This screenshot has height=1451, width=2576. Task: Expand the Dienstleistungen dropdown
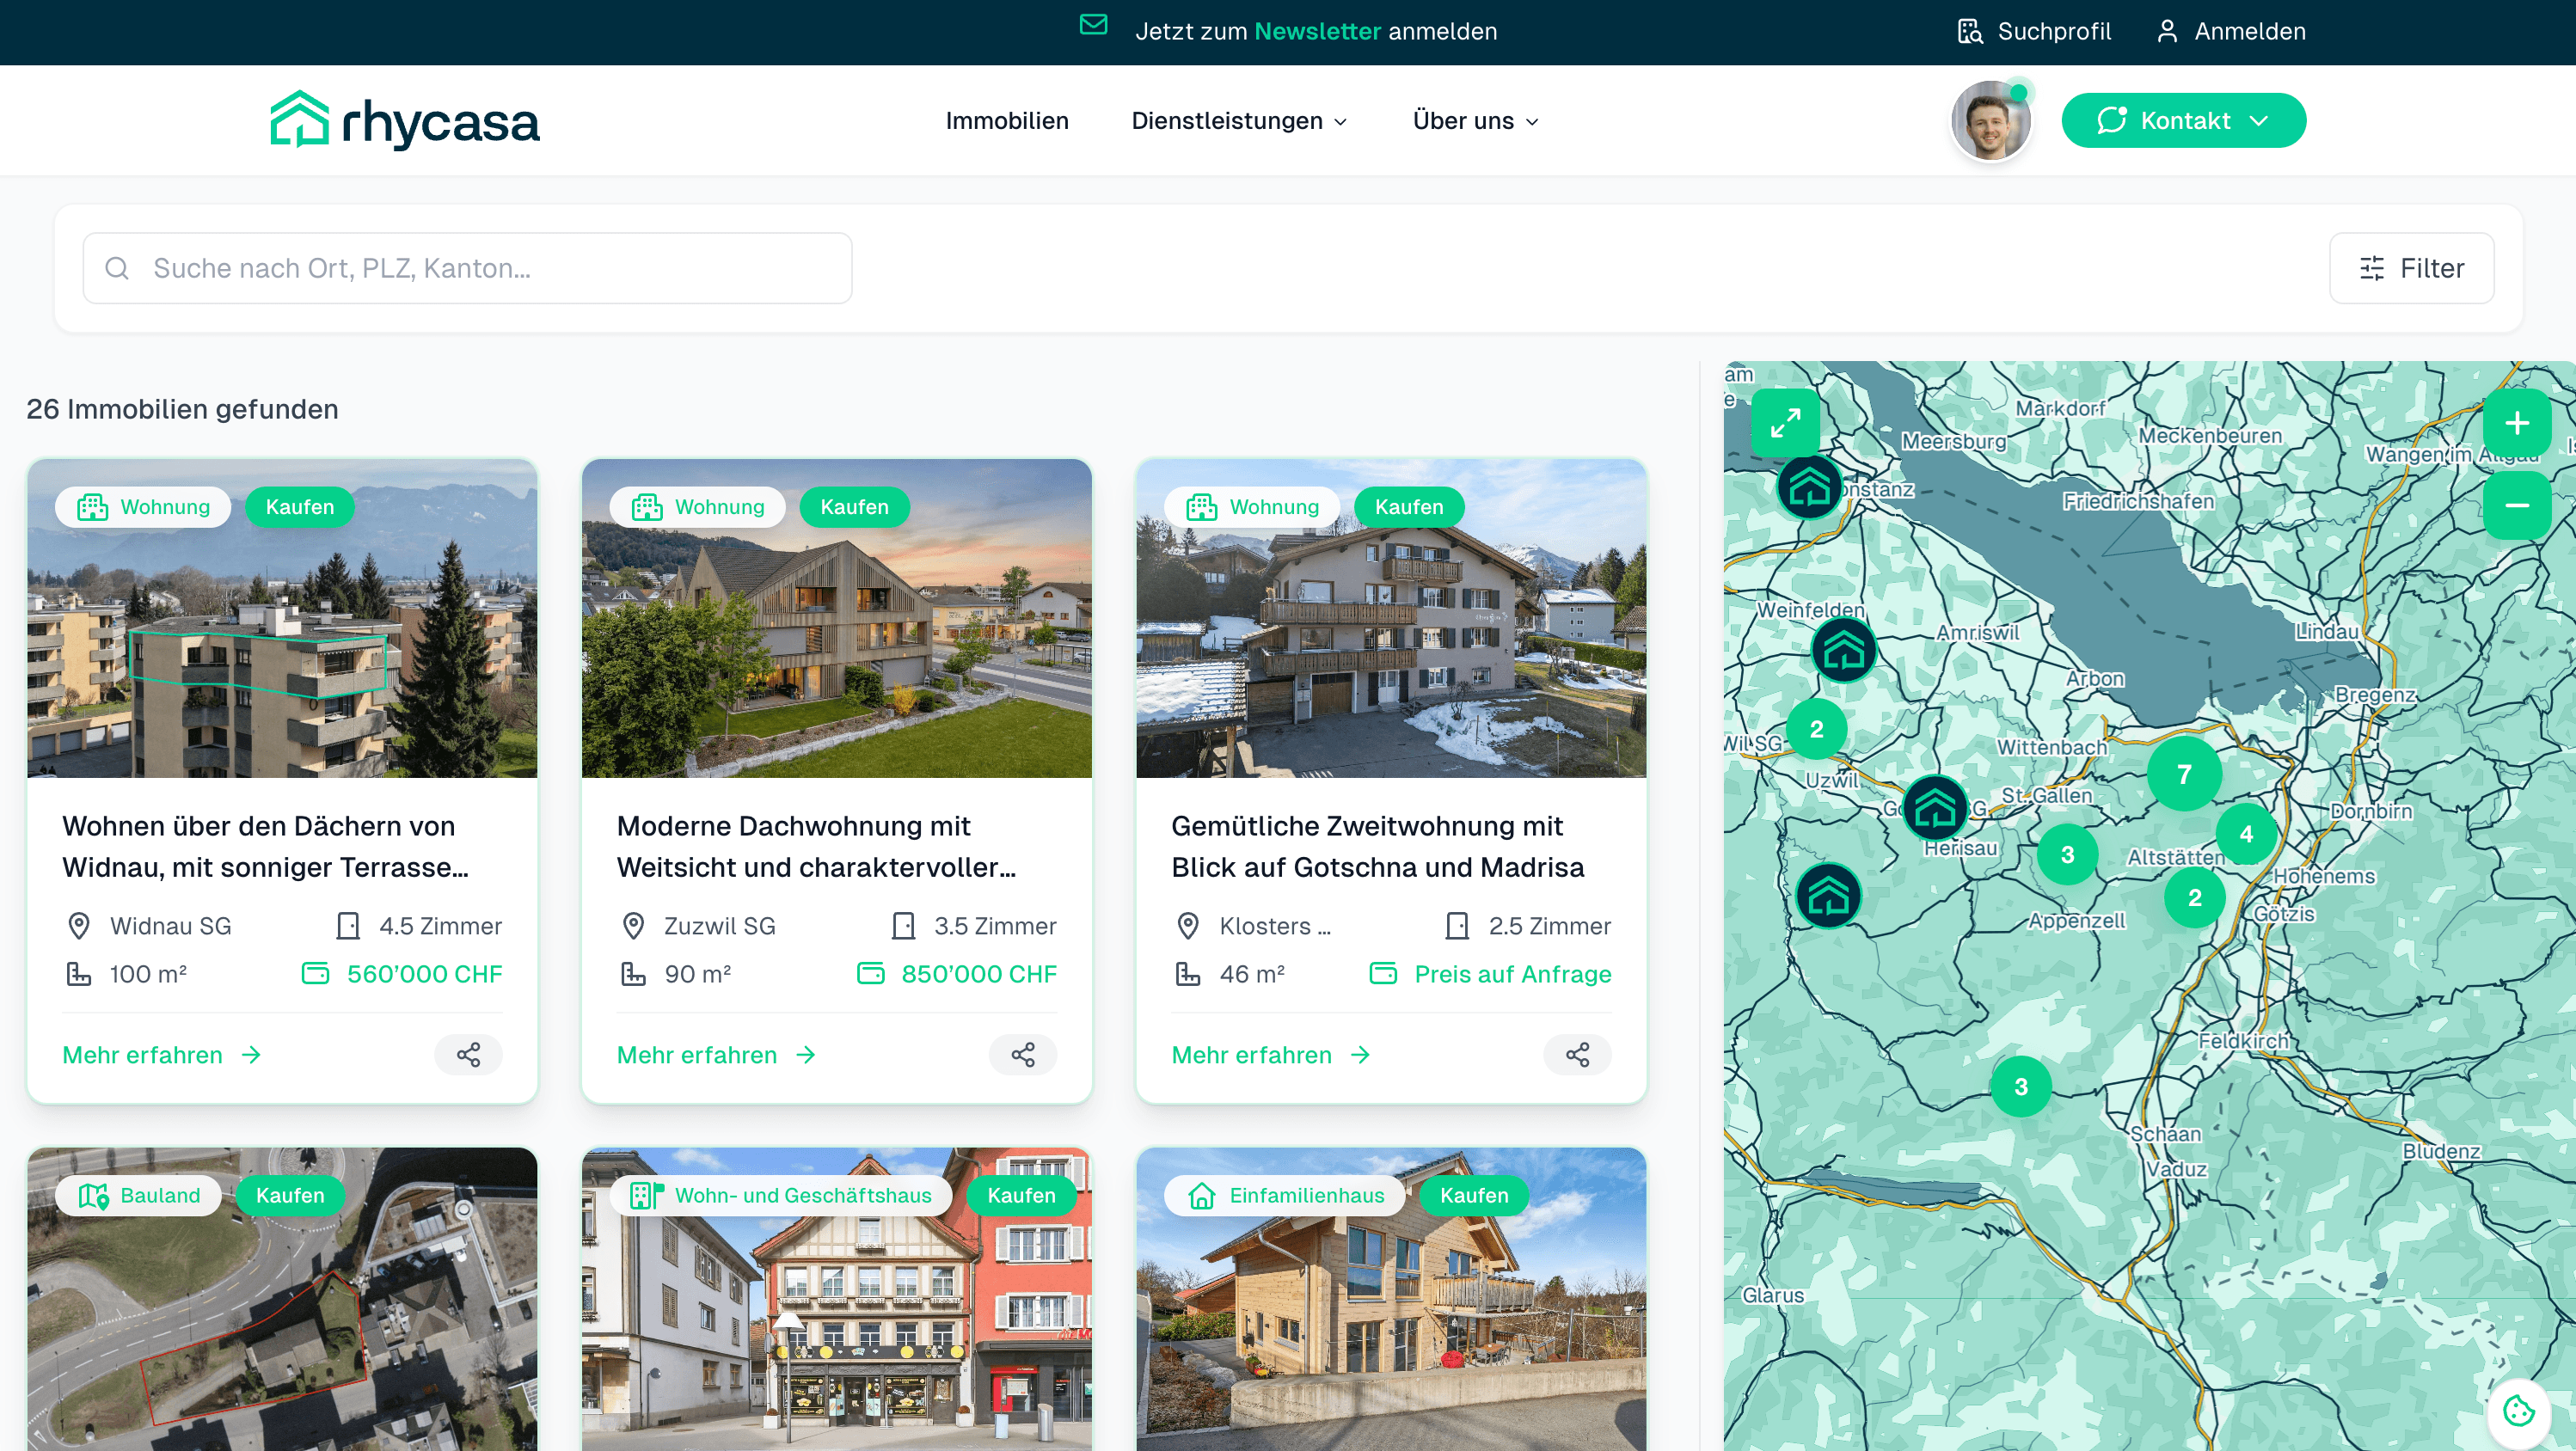(x=1239, y=120)
